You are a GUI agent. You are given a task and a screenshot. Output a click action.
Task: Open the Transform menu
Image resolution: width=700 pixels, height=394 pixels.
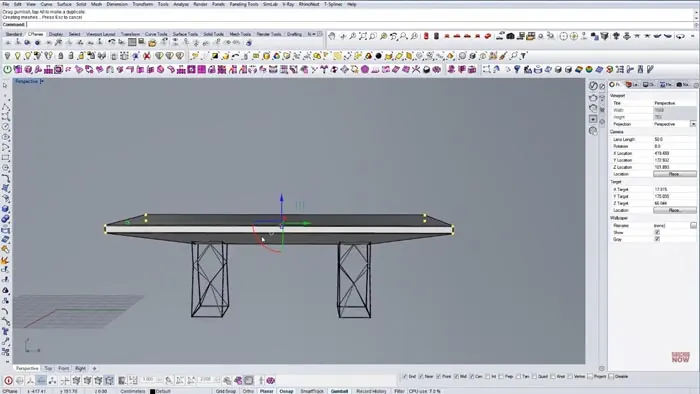tap(142, 4)
